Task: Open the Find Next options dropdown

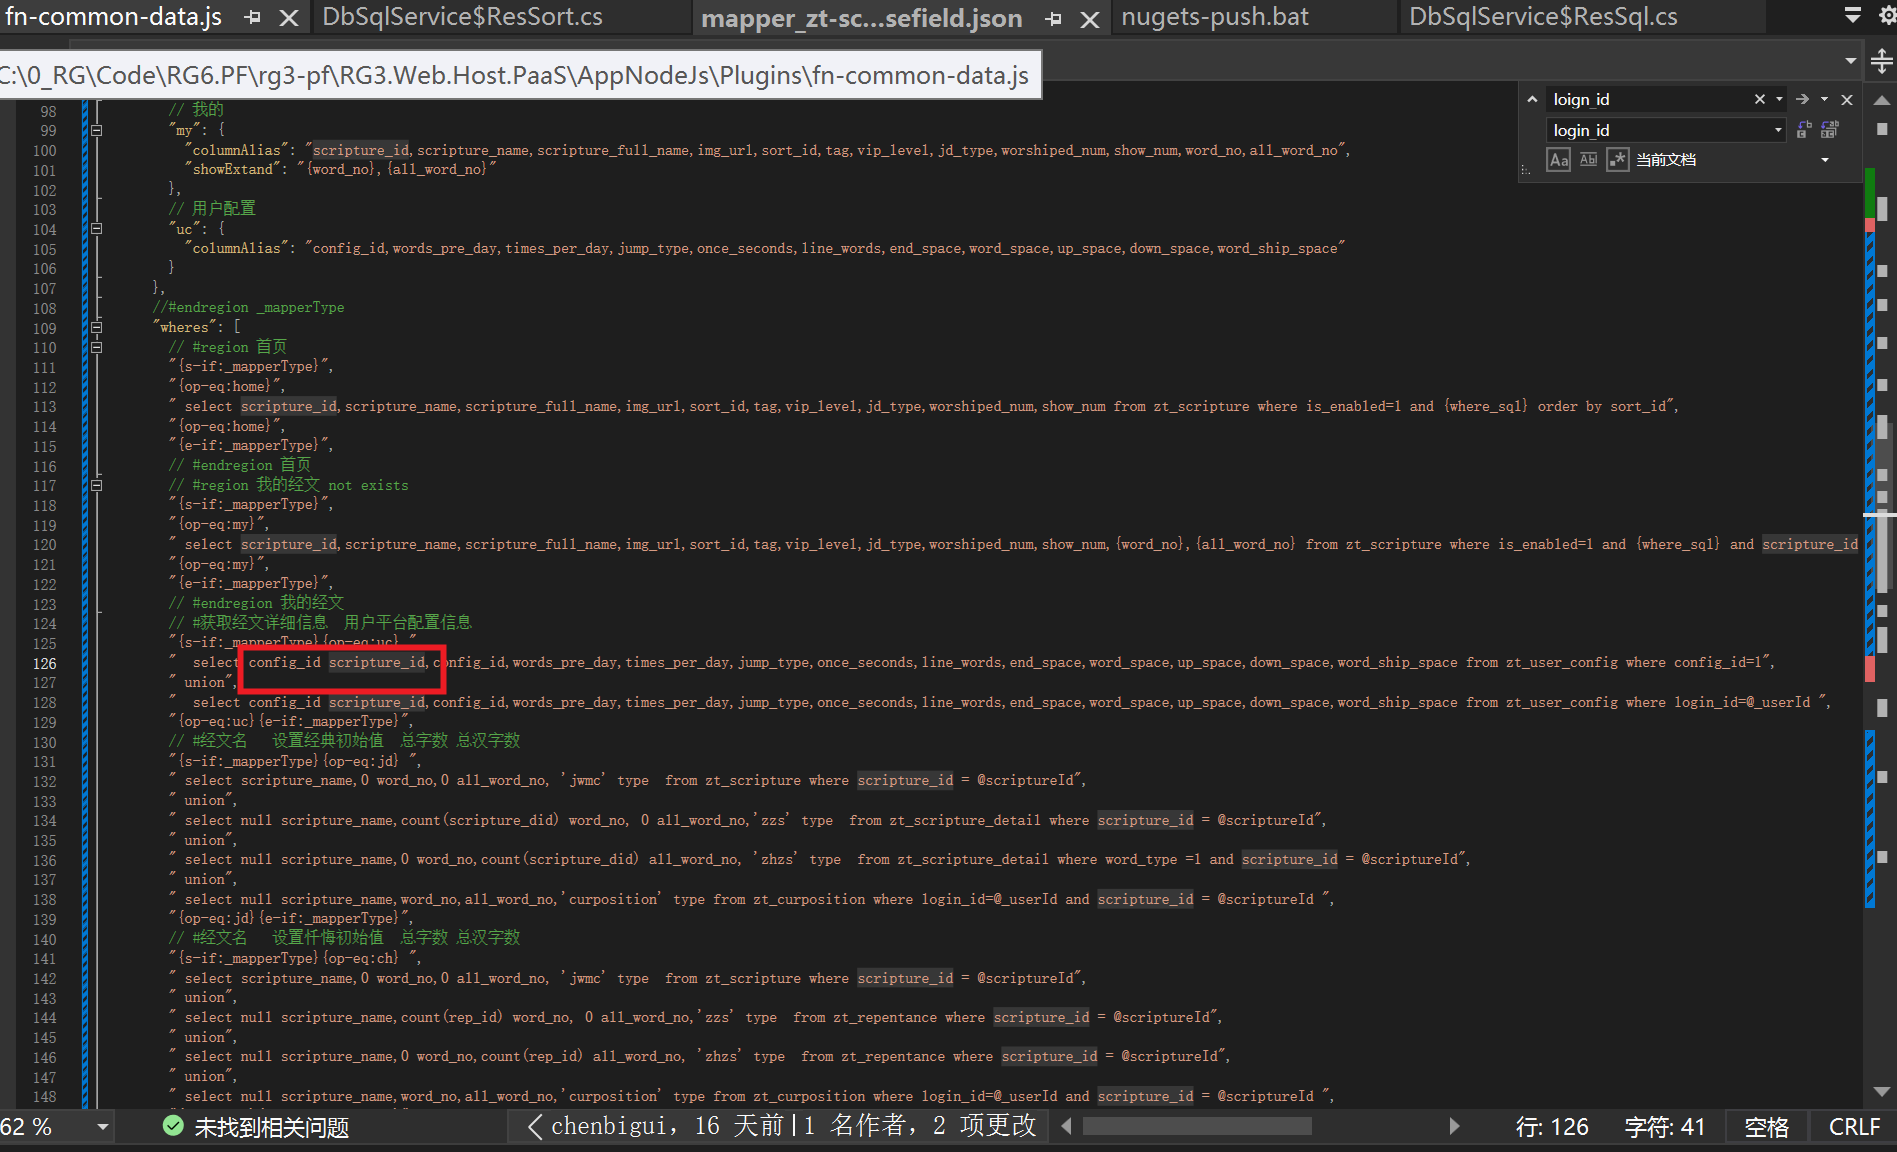Action: coord(1824,99)
